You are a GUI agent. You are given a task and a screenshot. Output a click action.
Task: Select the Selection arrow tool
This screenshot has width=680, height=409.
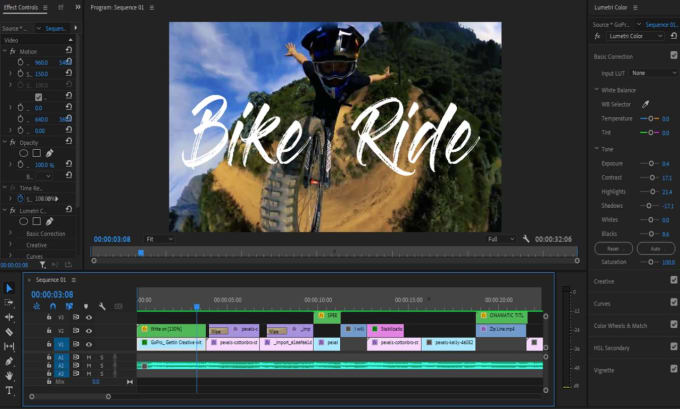pos(9,288)
